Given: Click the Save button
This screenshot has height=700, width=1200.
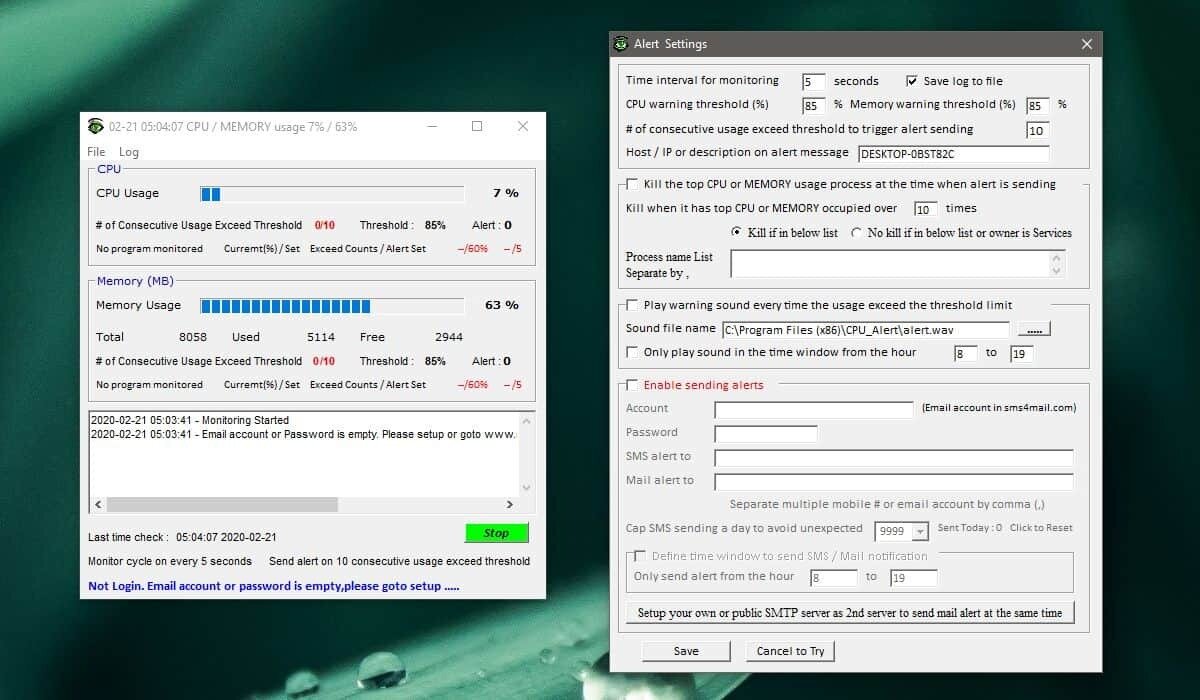Looking at the screenshot, I should pyautogui.click(x=686, y=651).
